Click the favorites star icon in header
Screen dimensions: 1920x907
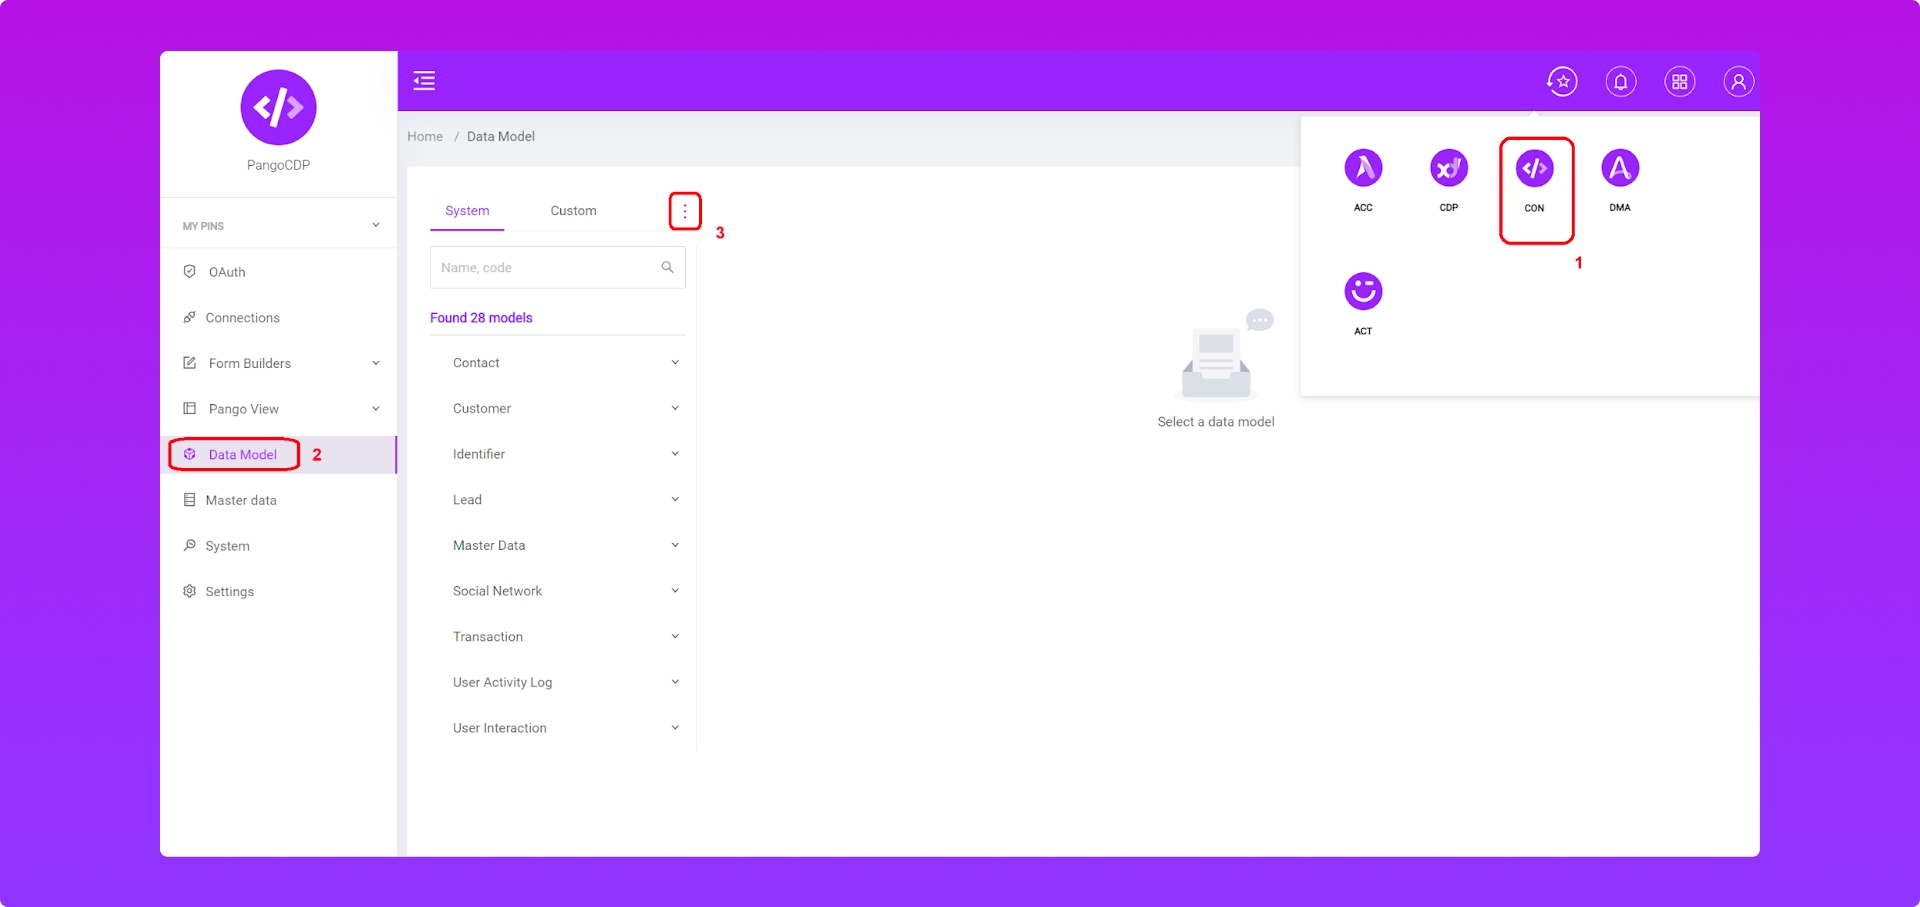[x=1562, y=82]
